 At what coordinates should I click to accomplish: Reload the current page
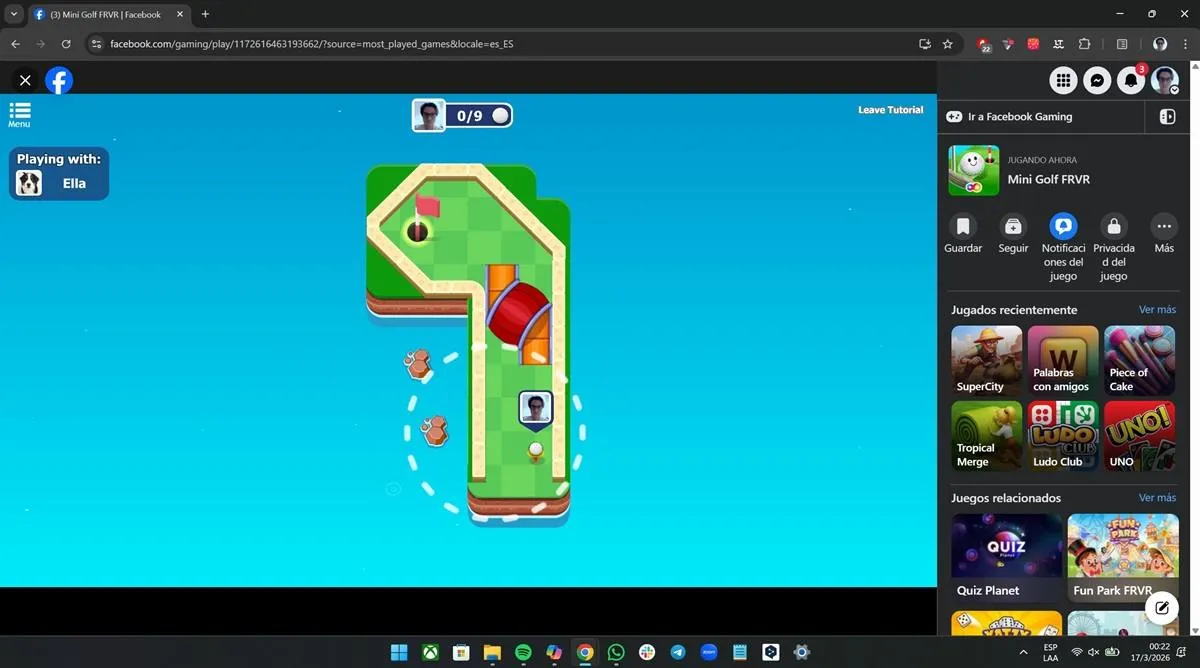(66, 44)
